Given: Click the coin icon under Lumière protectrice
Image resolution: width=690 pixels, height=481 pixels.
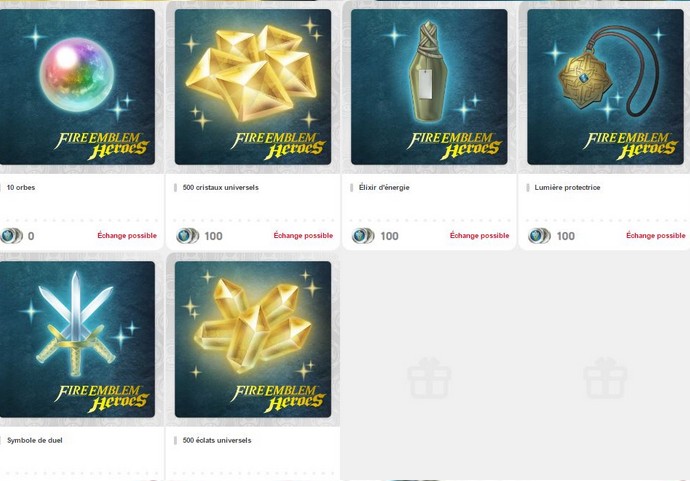Looking at the screenshot, I should pyautogui.click(x=540, y=236).
